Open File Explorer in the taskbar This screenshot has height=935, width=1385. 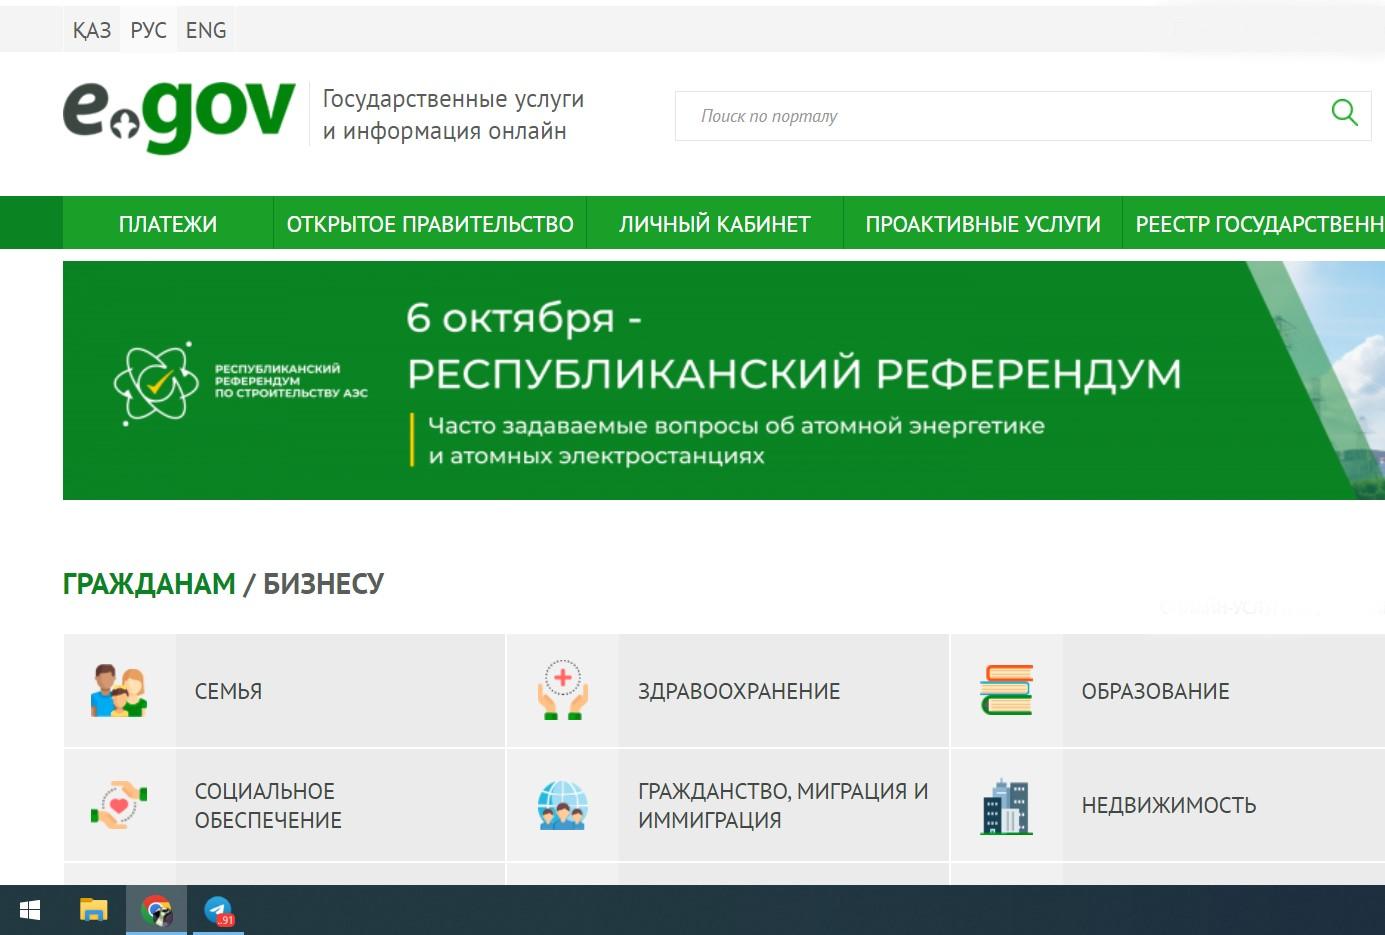point(93,910)
